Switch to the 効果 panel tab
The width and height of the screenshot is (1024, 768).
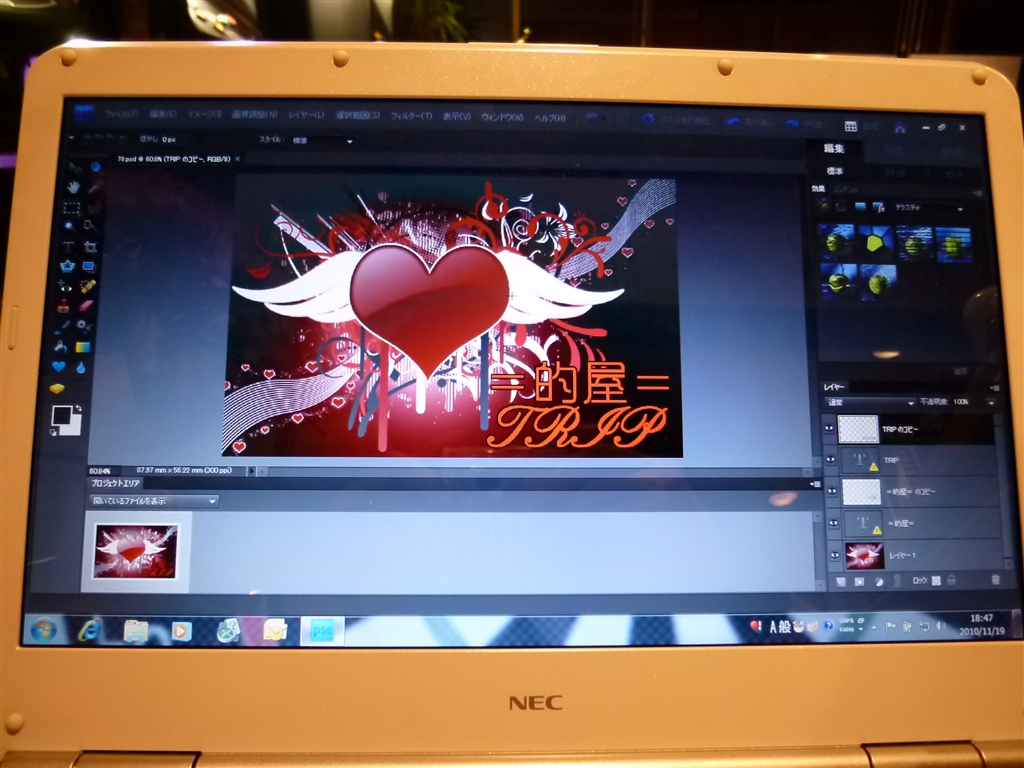pyautogui.click(x=818, y=189)
